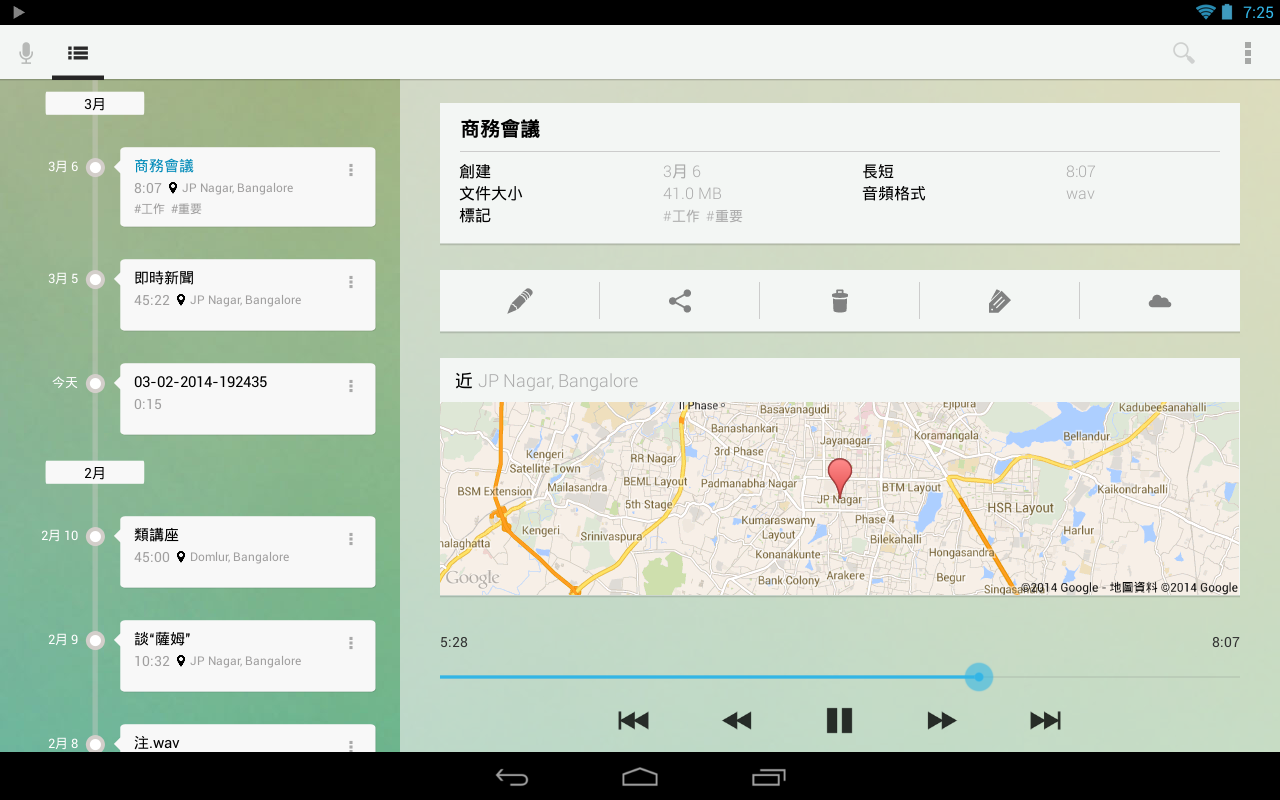Select the 03-02-2014-192435 recording
This screenshot has width=1280, height=800.
click(x=248, y=399)
